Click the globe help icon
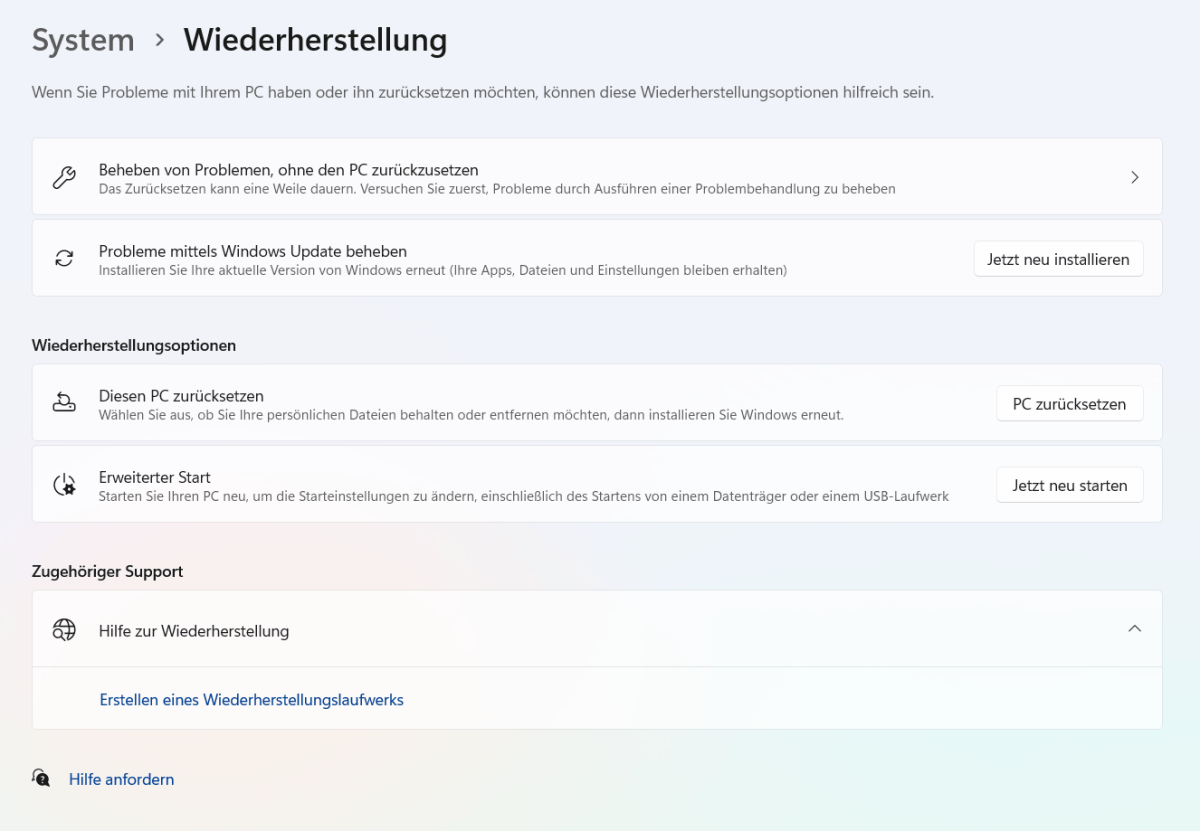The height and width of the screenshot is (831, 1200). click(64, 630)
